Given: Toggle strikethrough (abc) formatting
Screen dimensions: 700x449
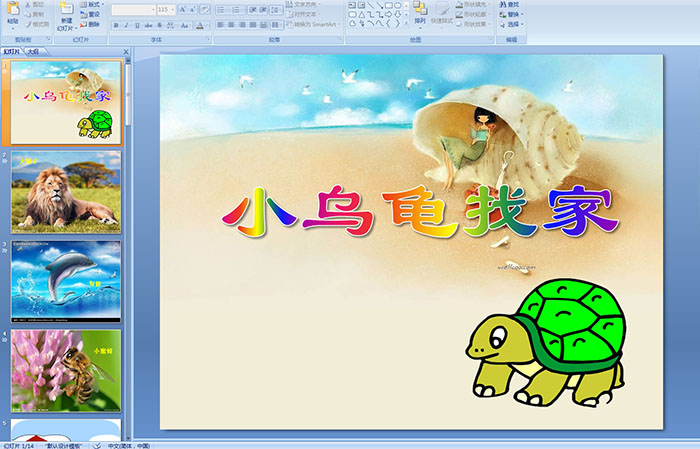Looking at the screenshot, I should (x=148, y=25).
